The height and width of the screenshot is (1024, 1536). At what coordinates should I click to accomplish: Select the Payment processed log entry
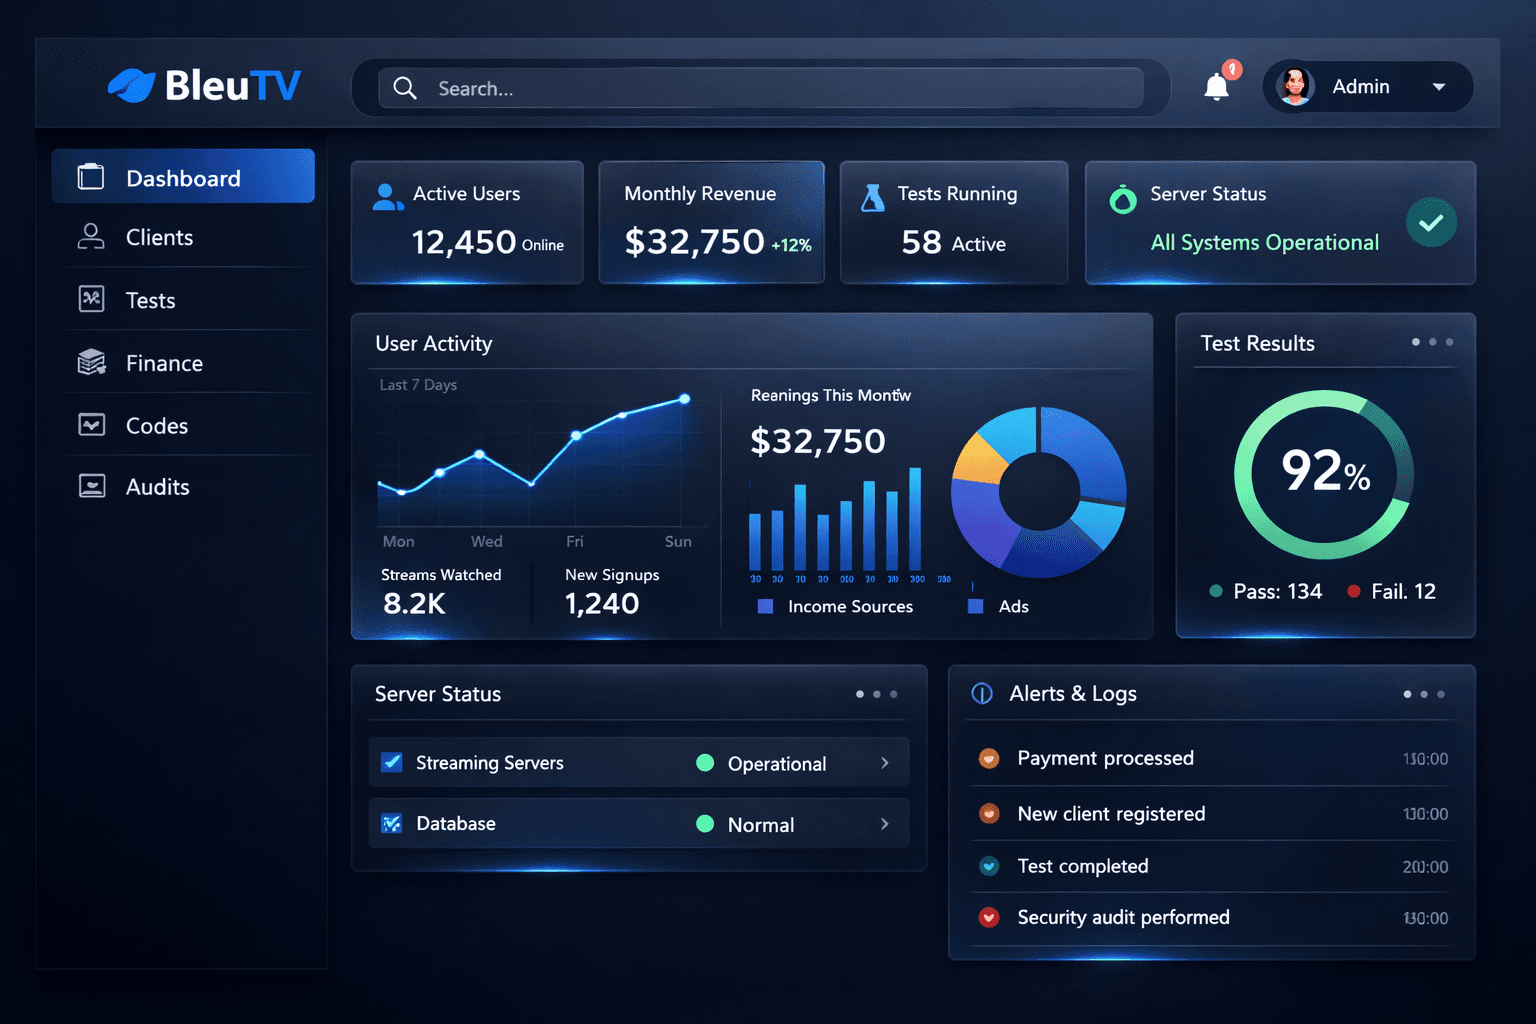[1105, 759]
